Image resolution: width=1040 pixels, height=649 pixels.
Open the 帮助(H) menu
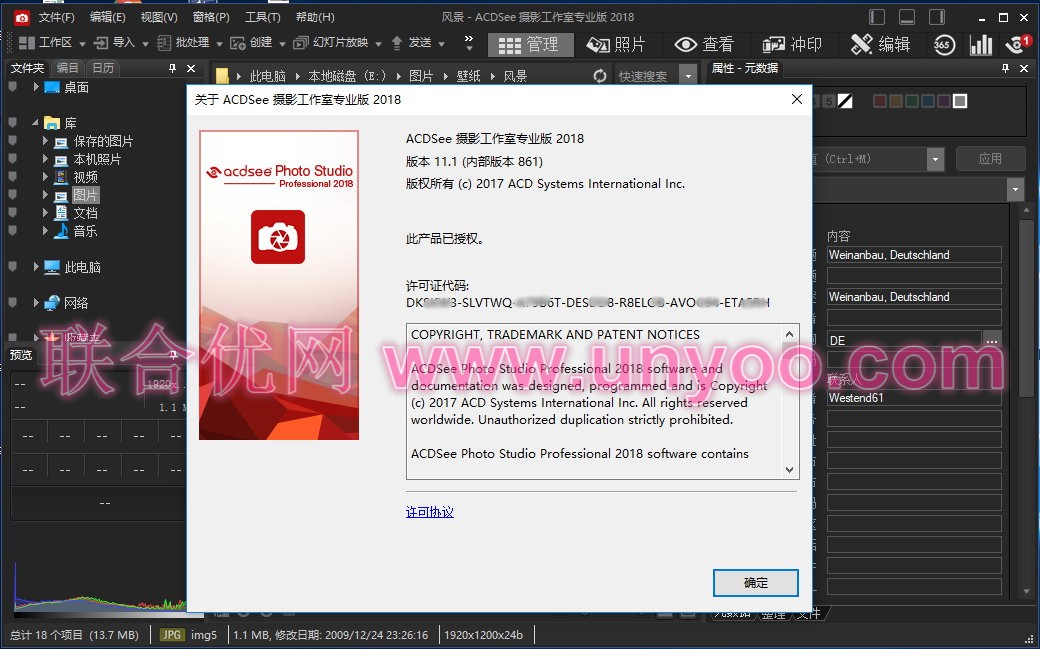[x=314, y=17]
